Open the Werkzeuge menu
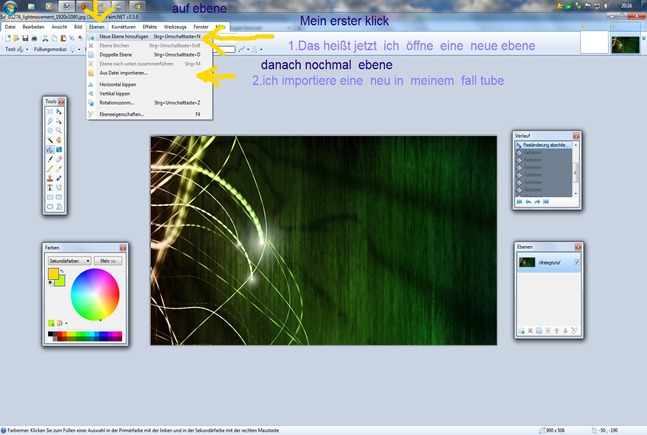 [x=175, y=27]
